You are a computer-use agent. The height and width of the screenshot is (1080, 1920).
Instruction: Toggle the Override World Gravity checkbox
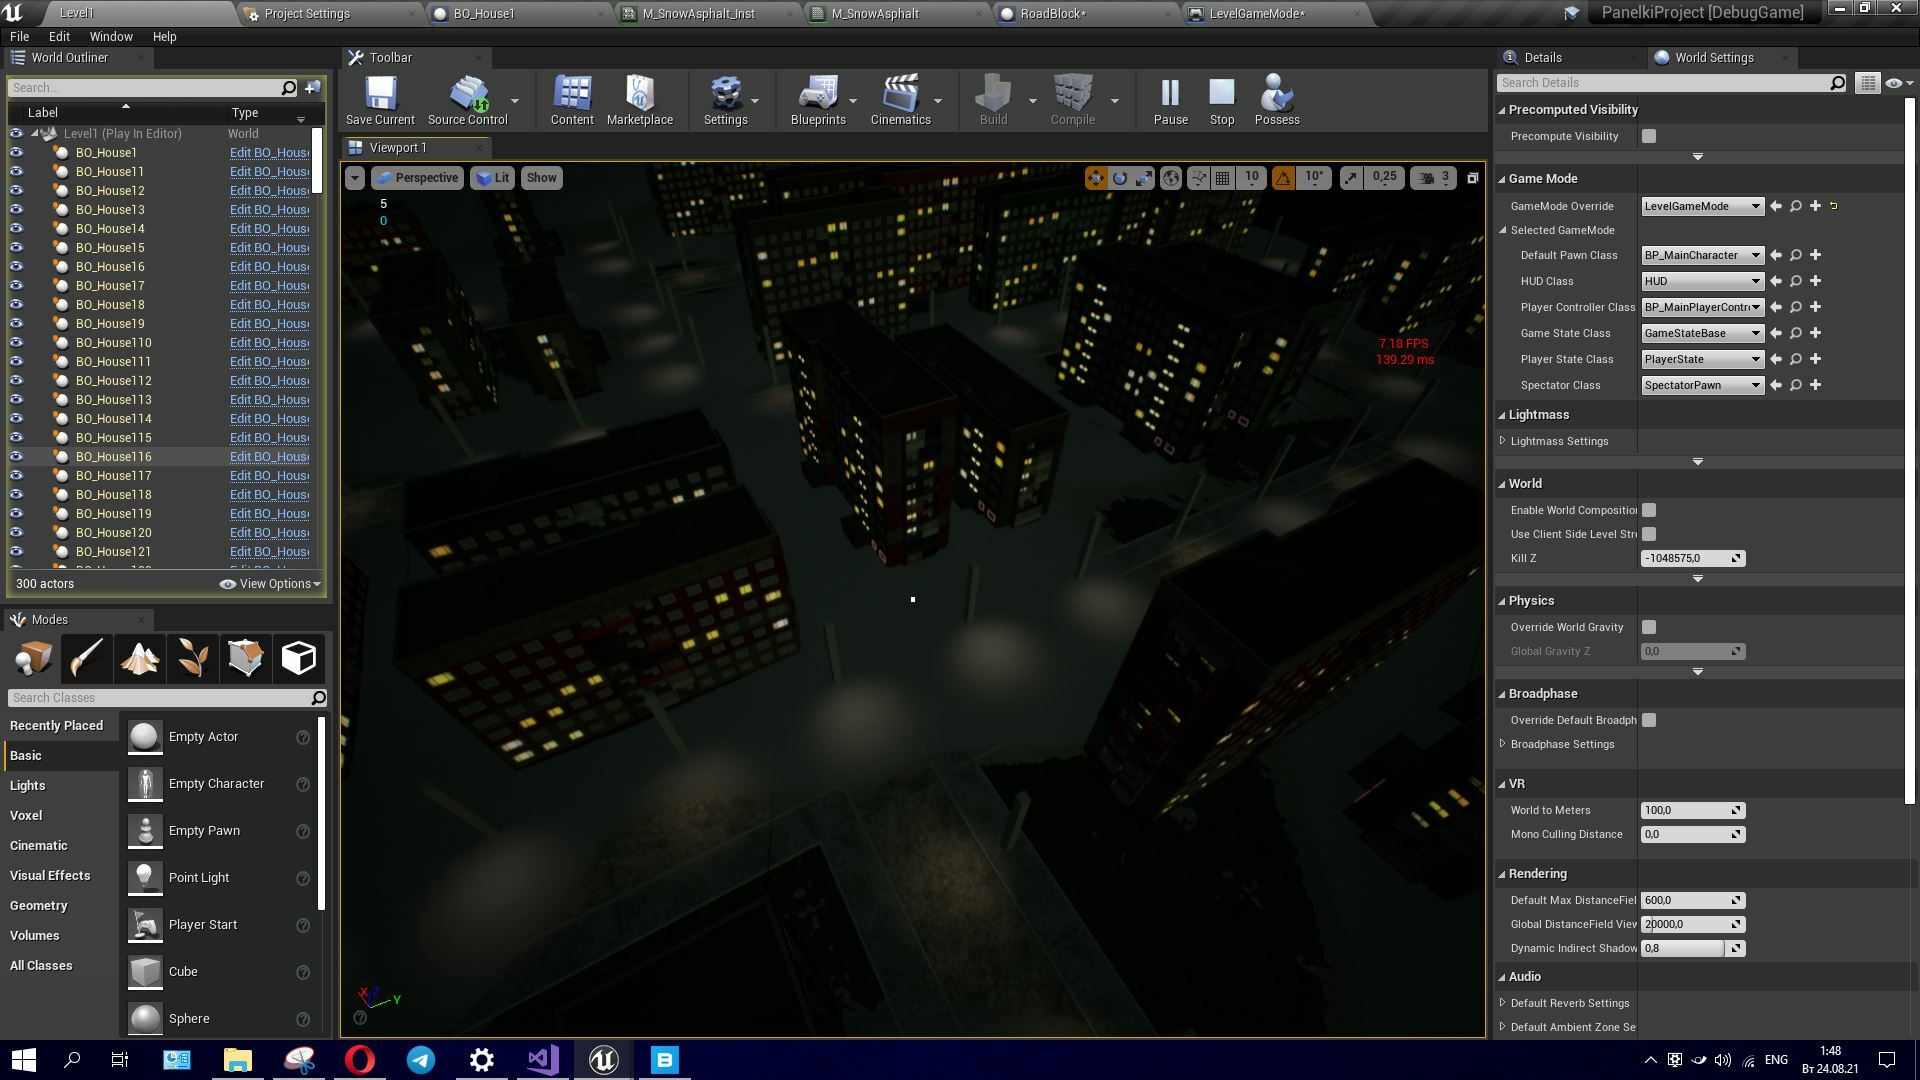[x=1649, y=627]
